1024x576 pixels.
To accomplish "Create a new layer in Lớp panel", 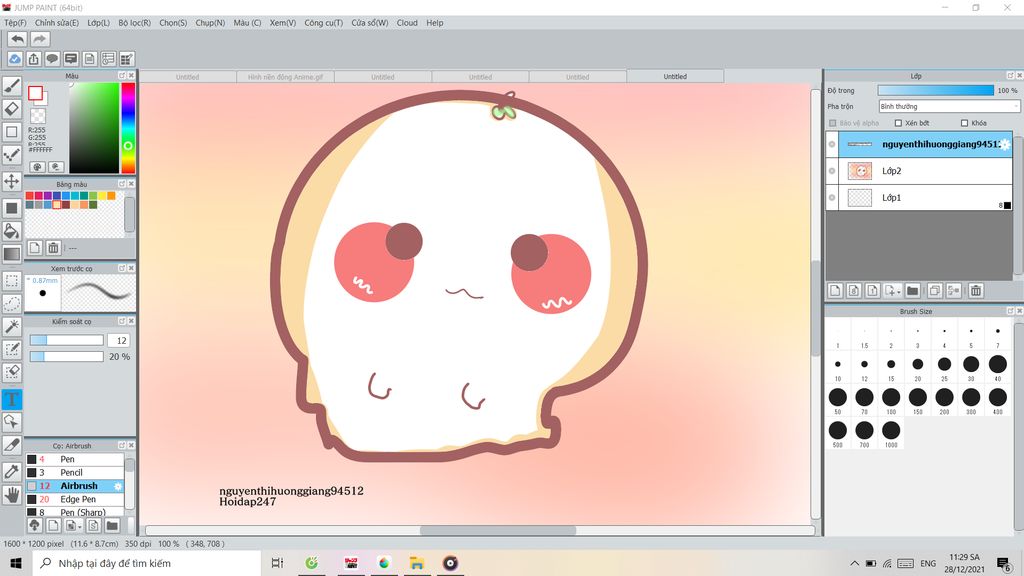I will (x=835, y=291).
